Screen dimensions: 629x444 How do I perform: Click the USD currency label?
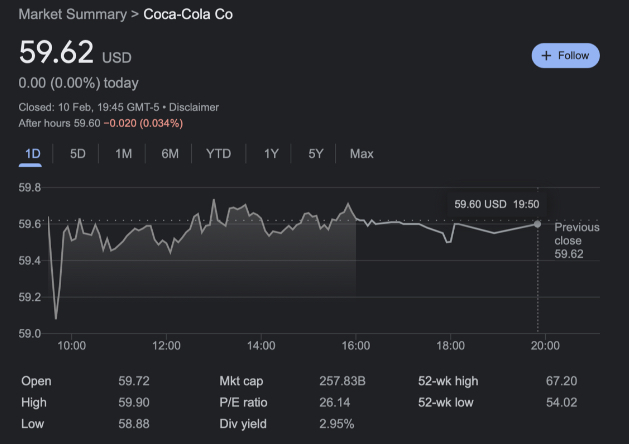coord(117,58)
